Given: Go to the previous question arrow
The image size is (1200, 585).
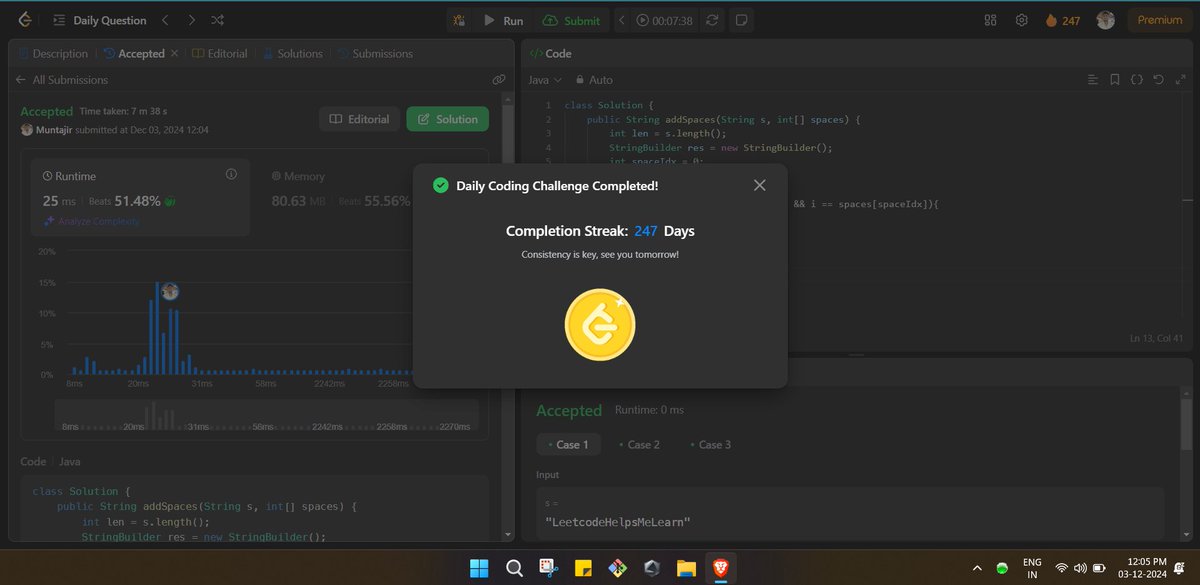Looking at the screenshot, I should pyautogui.click(x=166, y=20).
